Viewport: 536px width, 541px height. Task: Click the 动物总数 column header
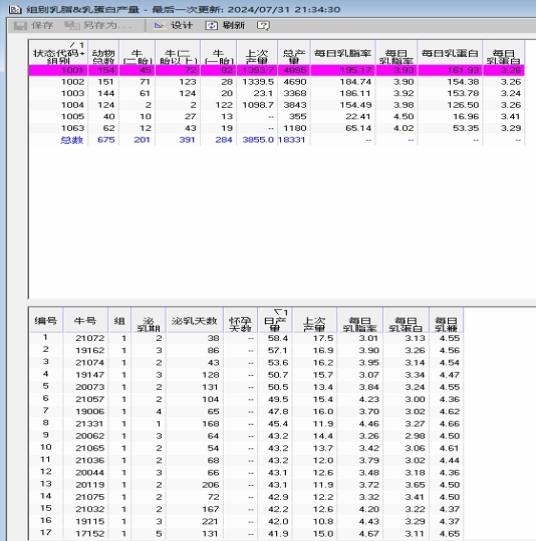click(103, 53)
